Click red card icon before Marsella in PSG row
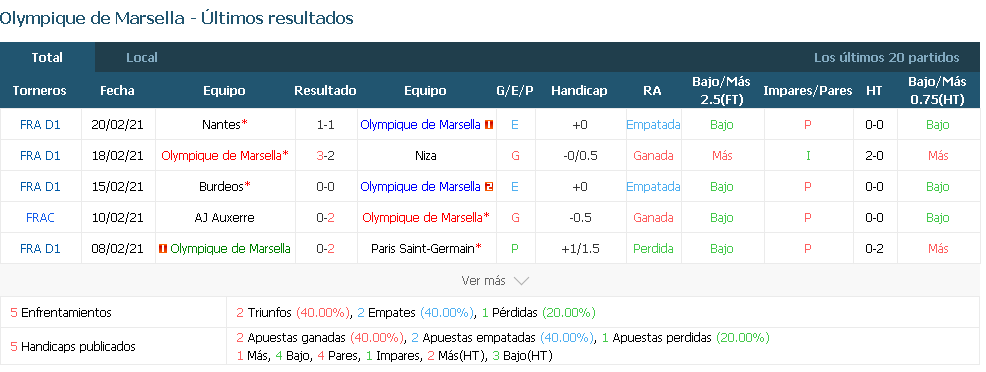 (x=163, y=249)
